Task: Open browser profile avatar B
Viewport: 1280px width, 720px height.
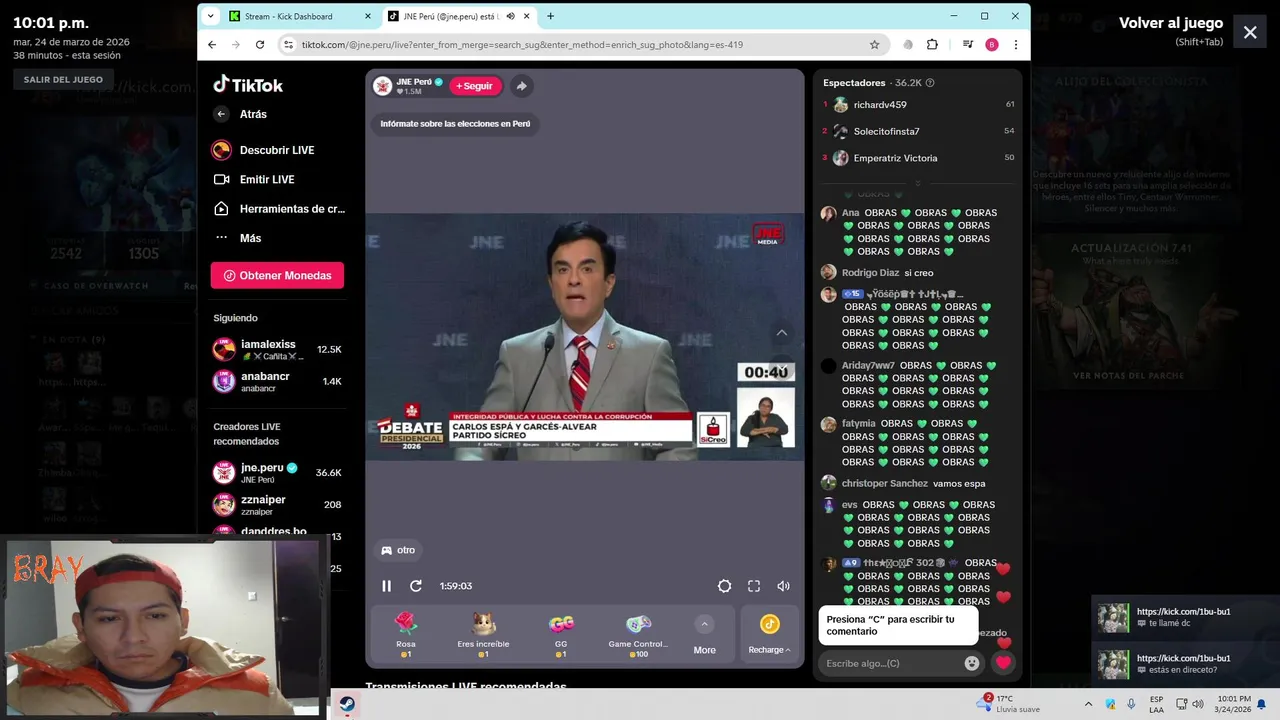Action: (992, 45)
